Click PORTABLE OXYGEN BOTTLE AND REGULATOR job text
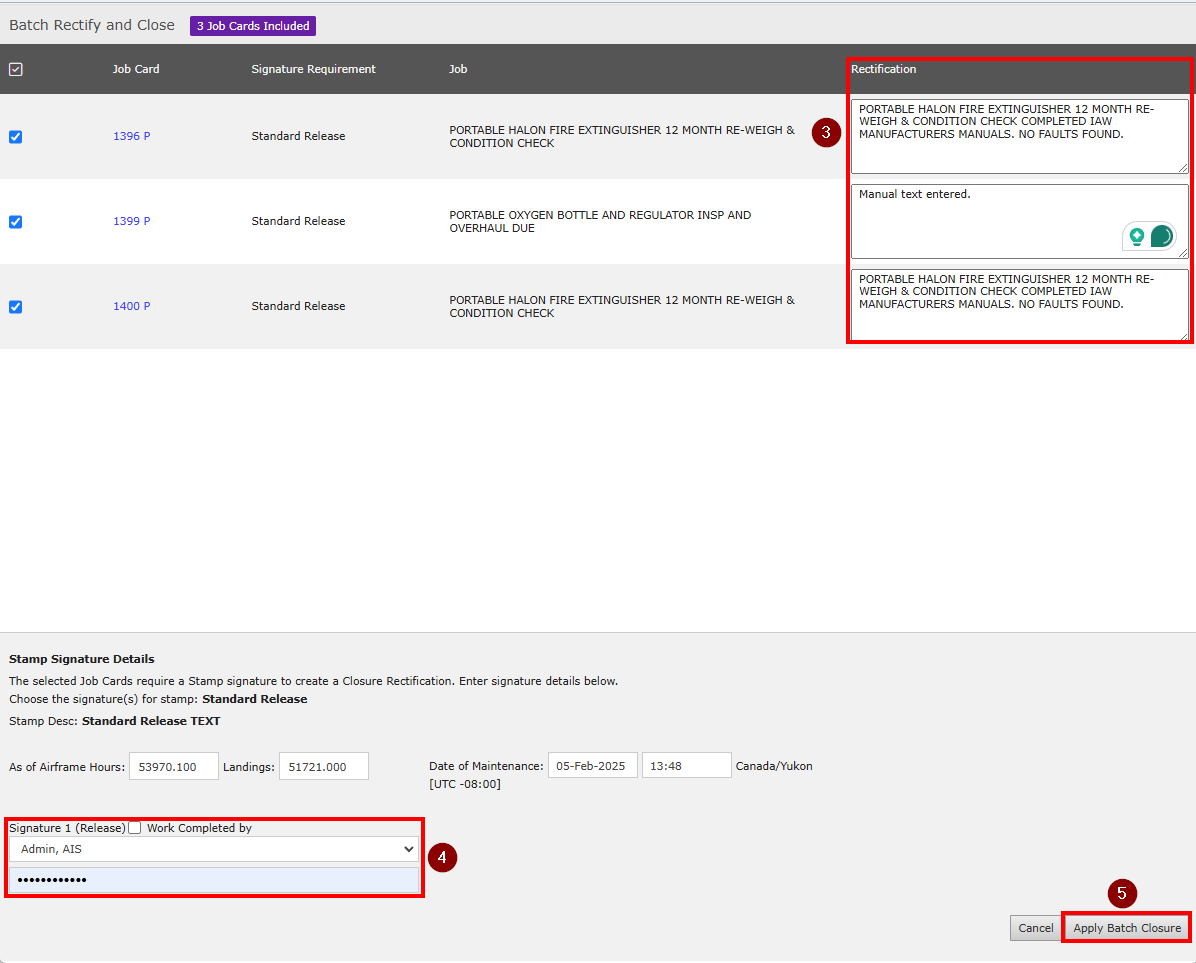The image size is (1196, 963). (x=600, y=222)
